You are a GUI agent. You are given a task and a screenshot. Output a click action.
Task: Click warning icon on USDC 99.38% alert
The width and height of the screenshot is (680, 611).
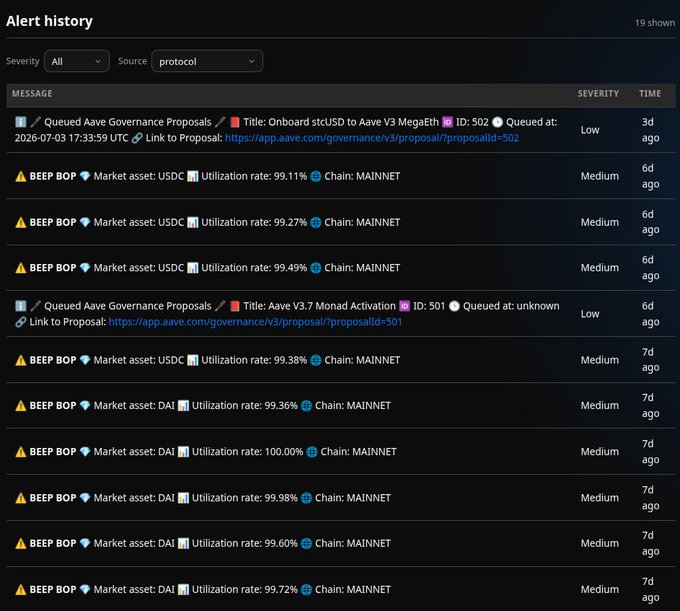tap(21, 360)
